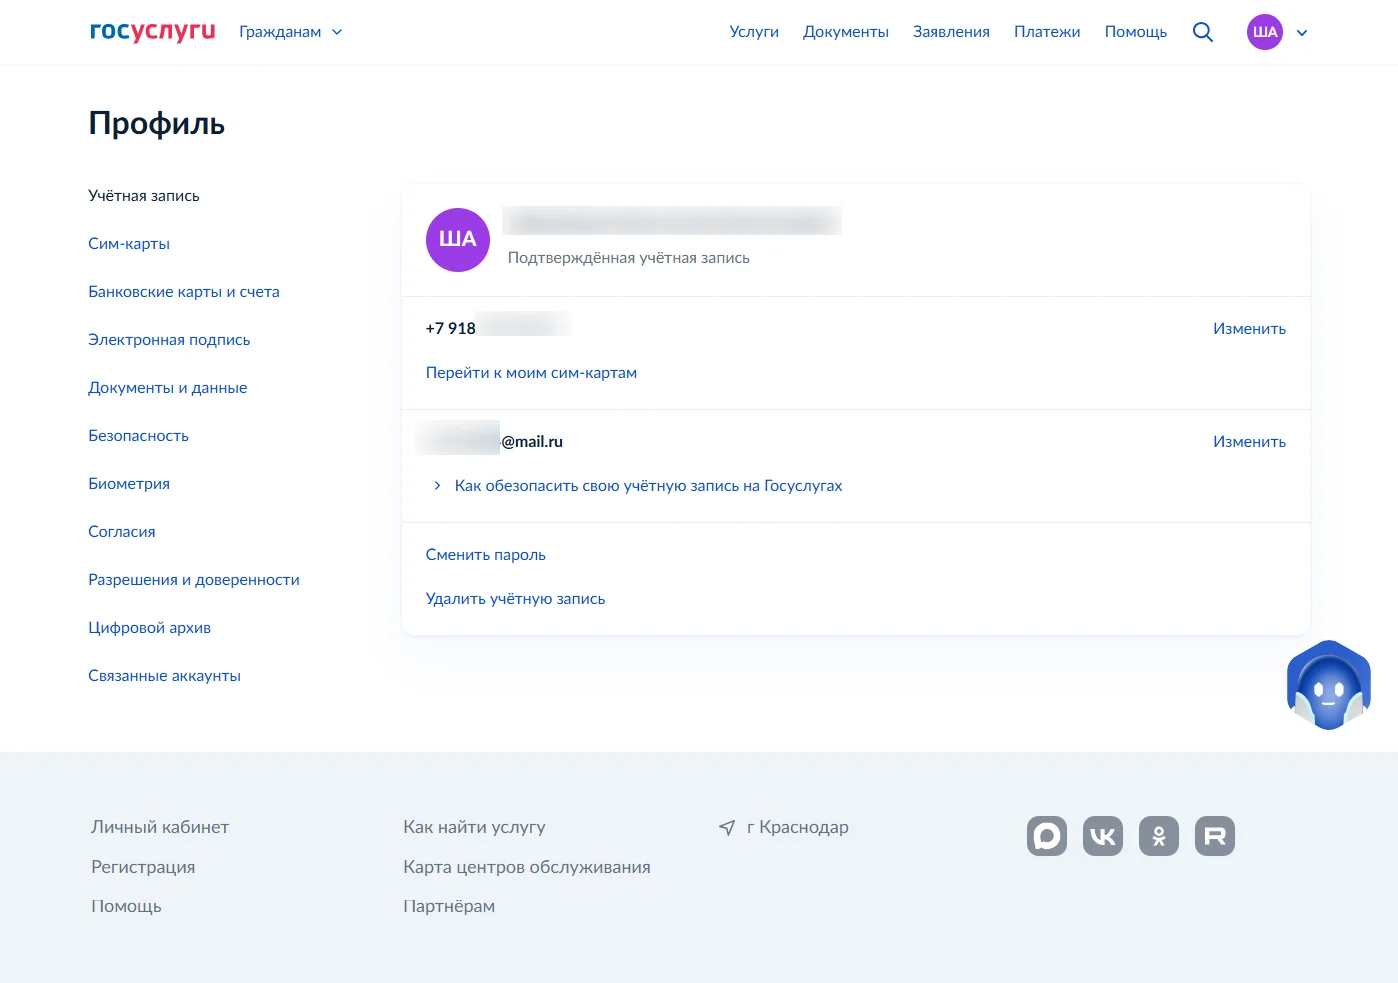
Task: Open the Безопасность section
Action: (x=138, y=436)
